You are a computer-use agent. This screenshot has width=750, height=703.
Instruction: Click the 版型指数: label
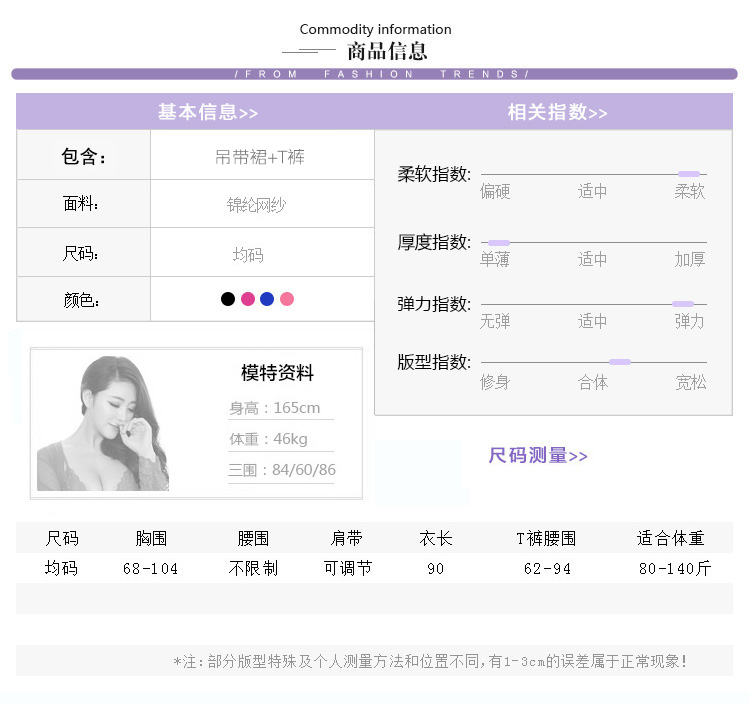point(434,362)
